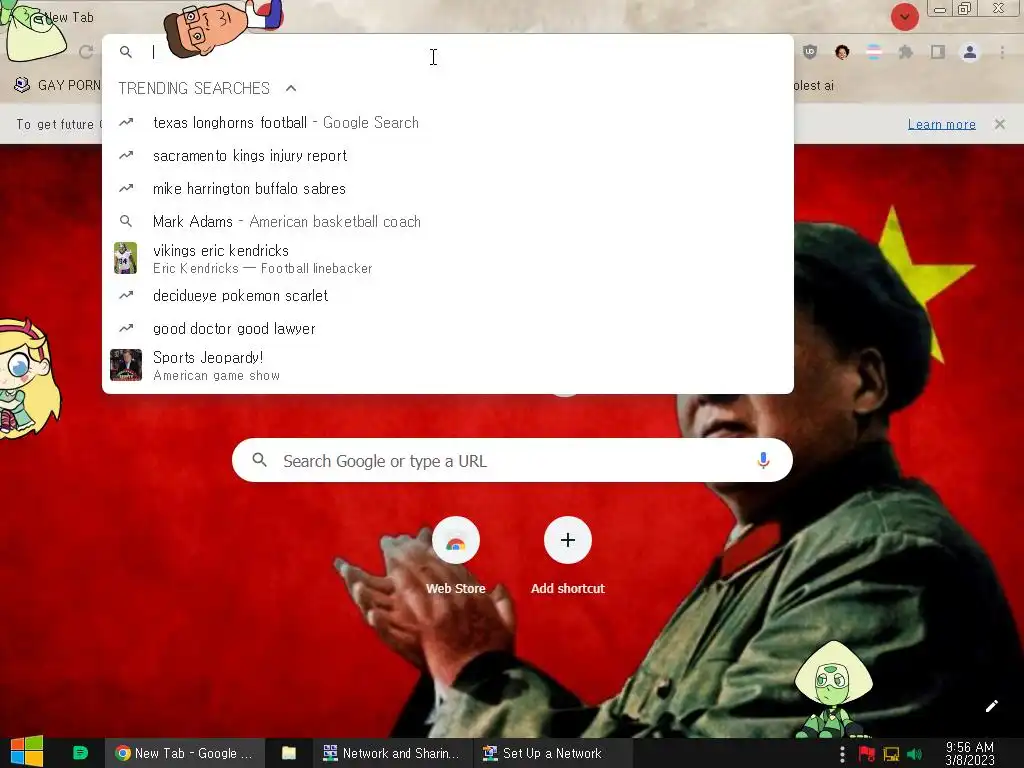
Task: Open the Chrome three-dot menu
Action: pyautogui.click(x=1002, y=52)
